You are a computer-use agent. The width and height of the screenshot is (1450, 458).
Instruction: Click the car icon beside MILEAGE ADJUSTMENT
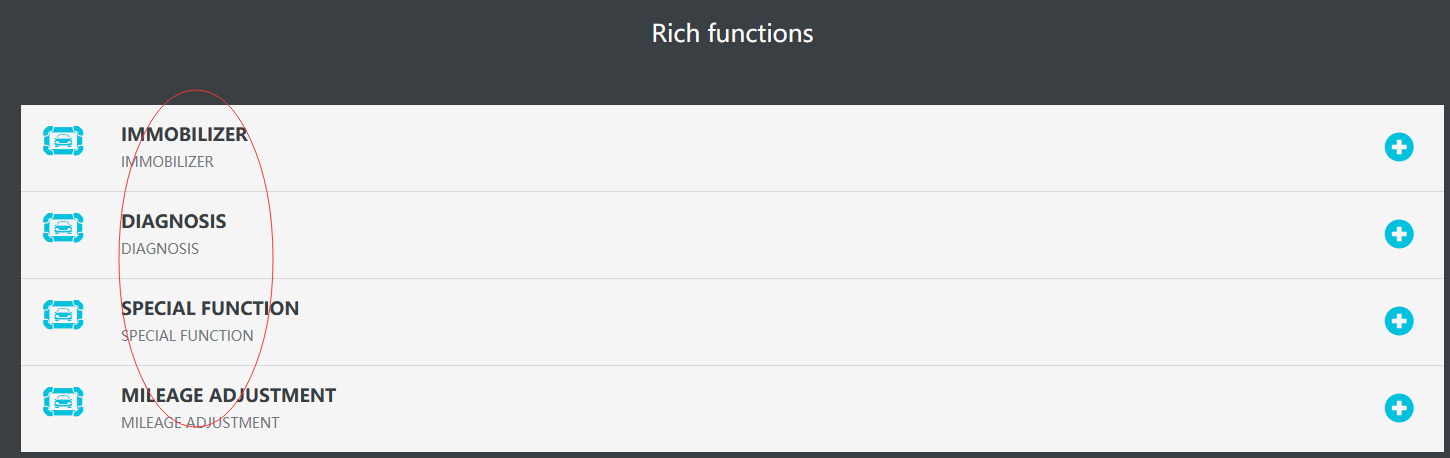(x=63, y=401)
